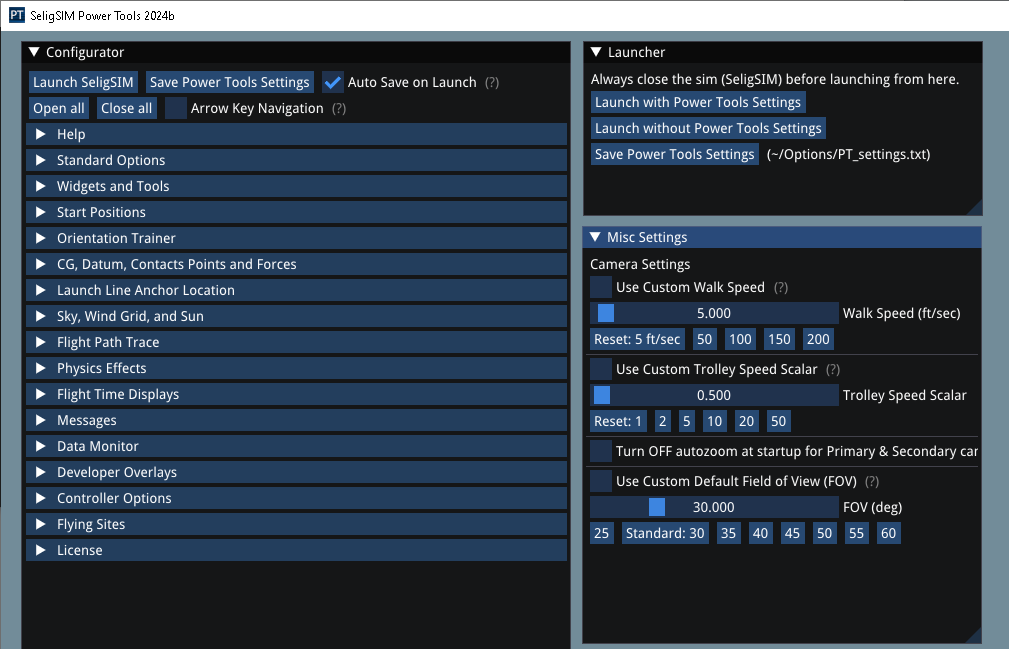Launch with Power Tools Settings
The image size is (1009, 649).
698,102
